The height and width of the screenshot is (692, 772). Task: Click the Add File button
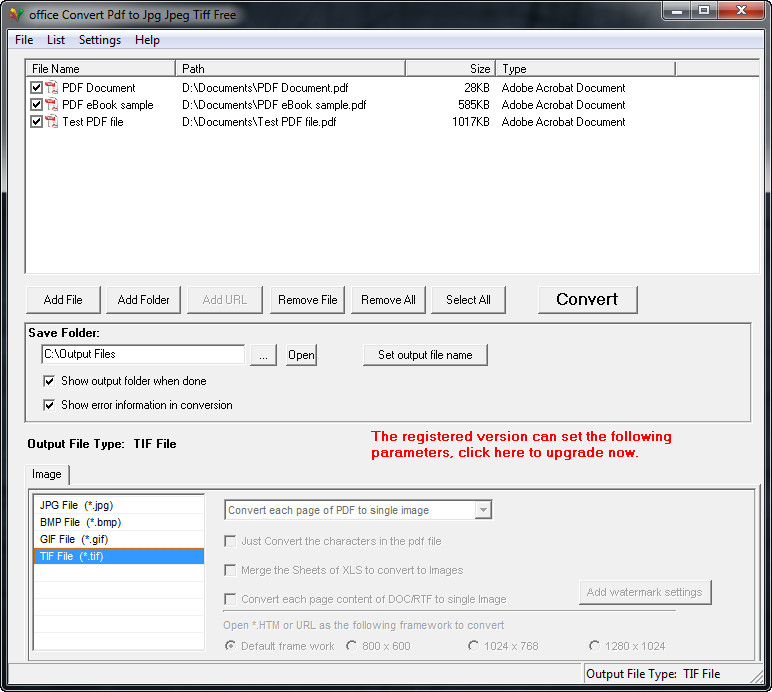(63, 300)
